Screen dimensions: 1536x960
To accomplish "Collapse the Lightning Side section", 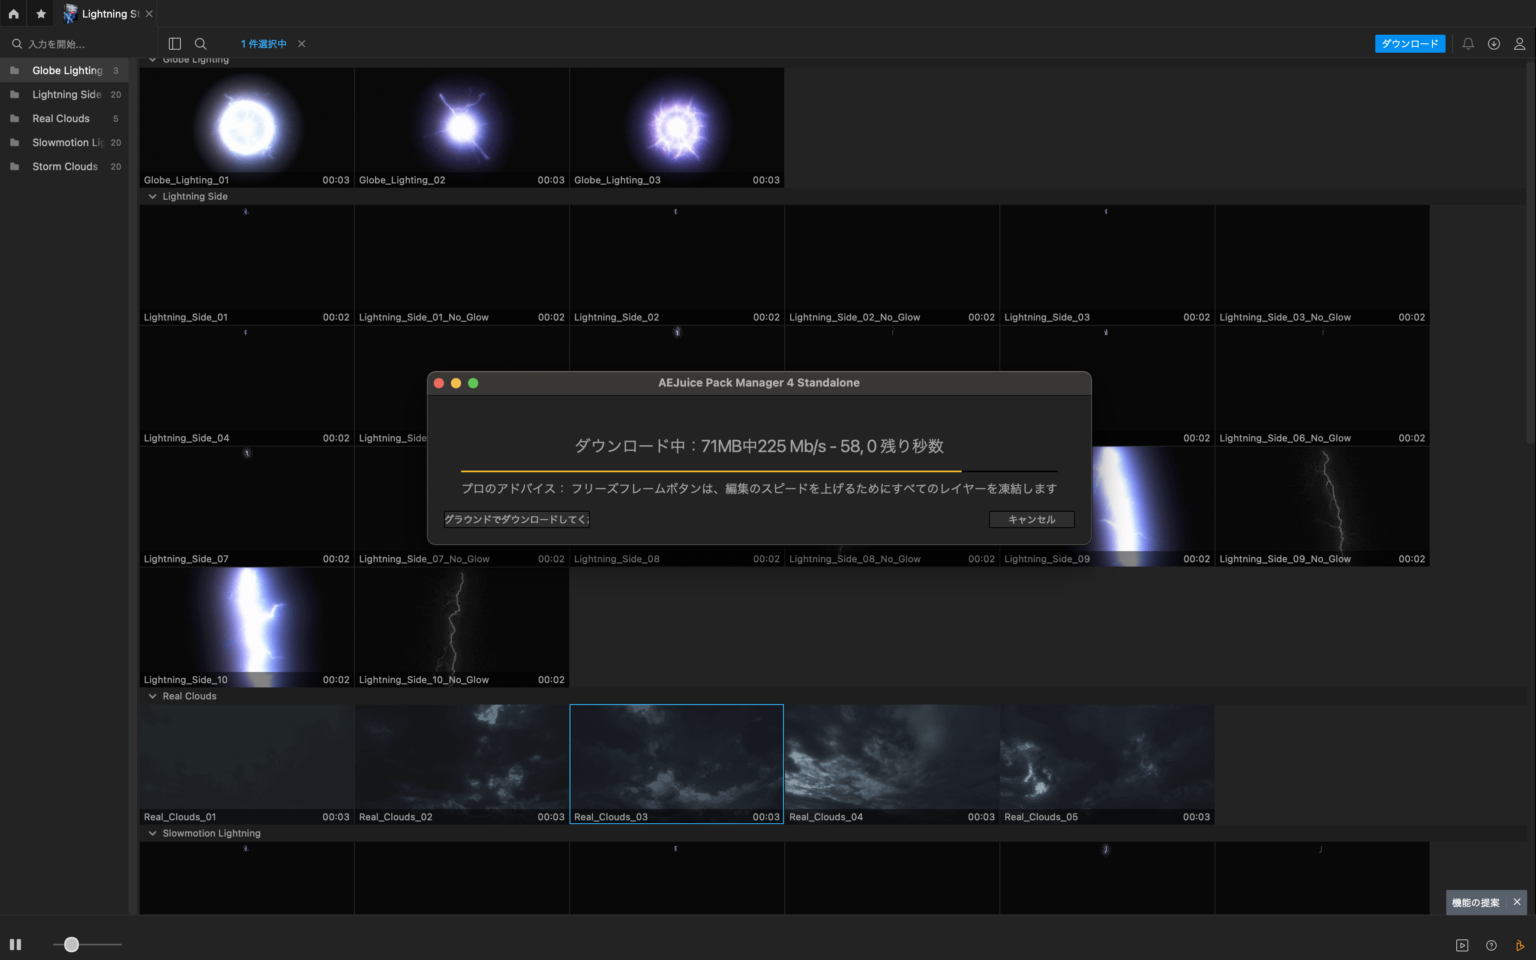I will 153,197.
